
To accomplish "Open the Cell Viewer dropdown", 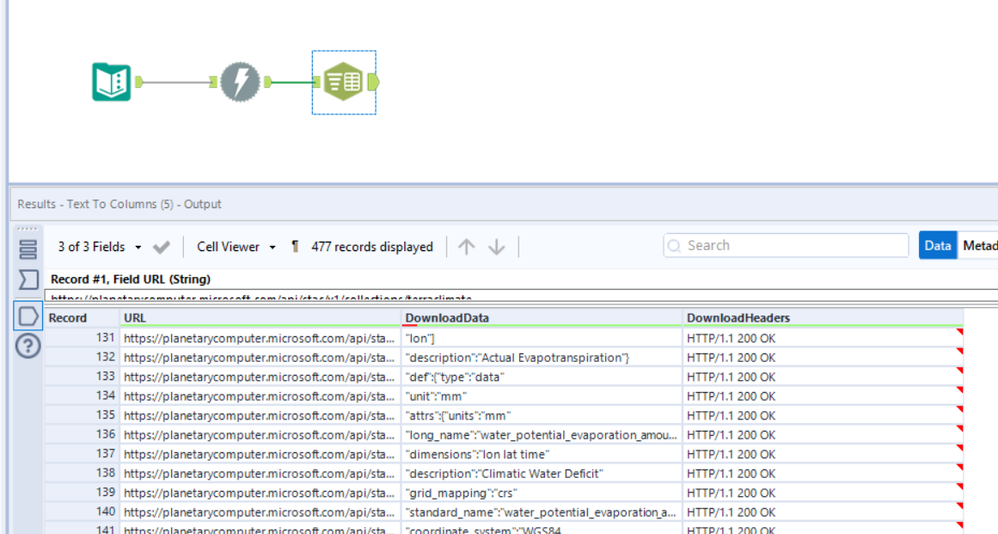I will tap(236, 247).
